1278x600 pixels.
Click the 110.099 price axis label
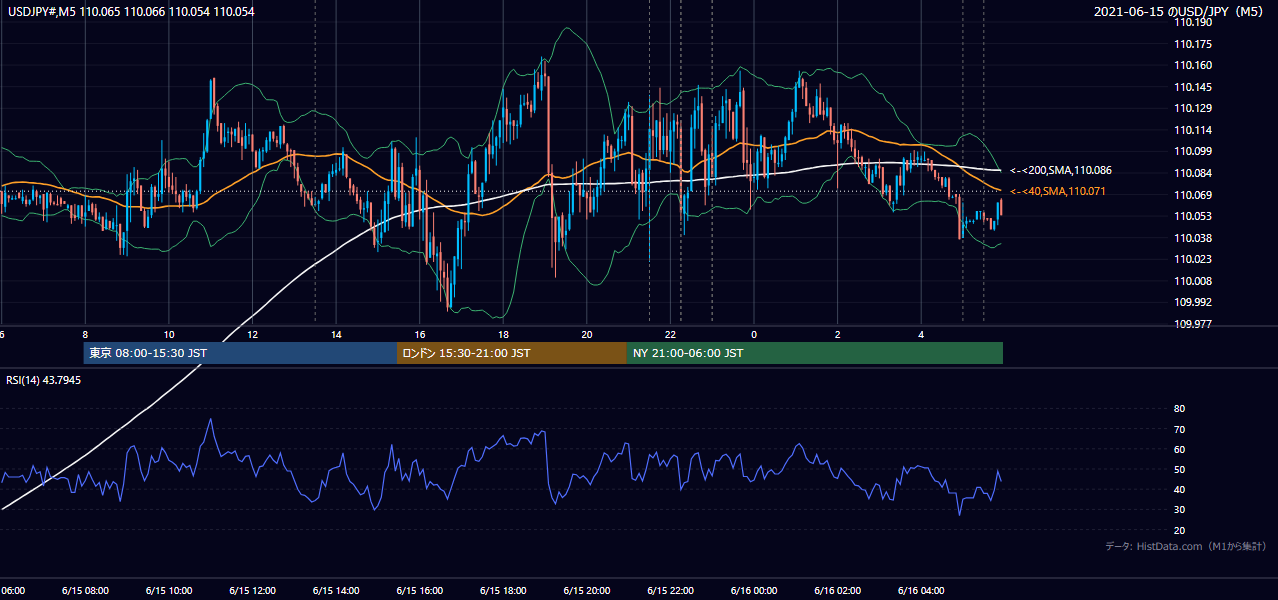point(1194,151)
